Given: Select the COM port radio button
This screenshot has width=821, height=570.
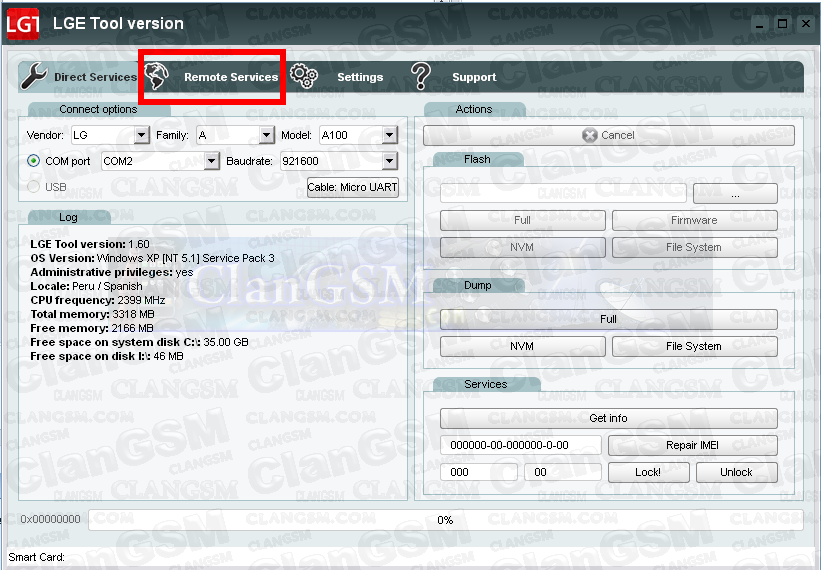Looking at the screenshot, I should (34, 161).
